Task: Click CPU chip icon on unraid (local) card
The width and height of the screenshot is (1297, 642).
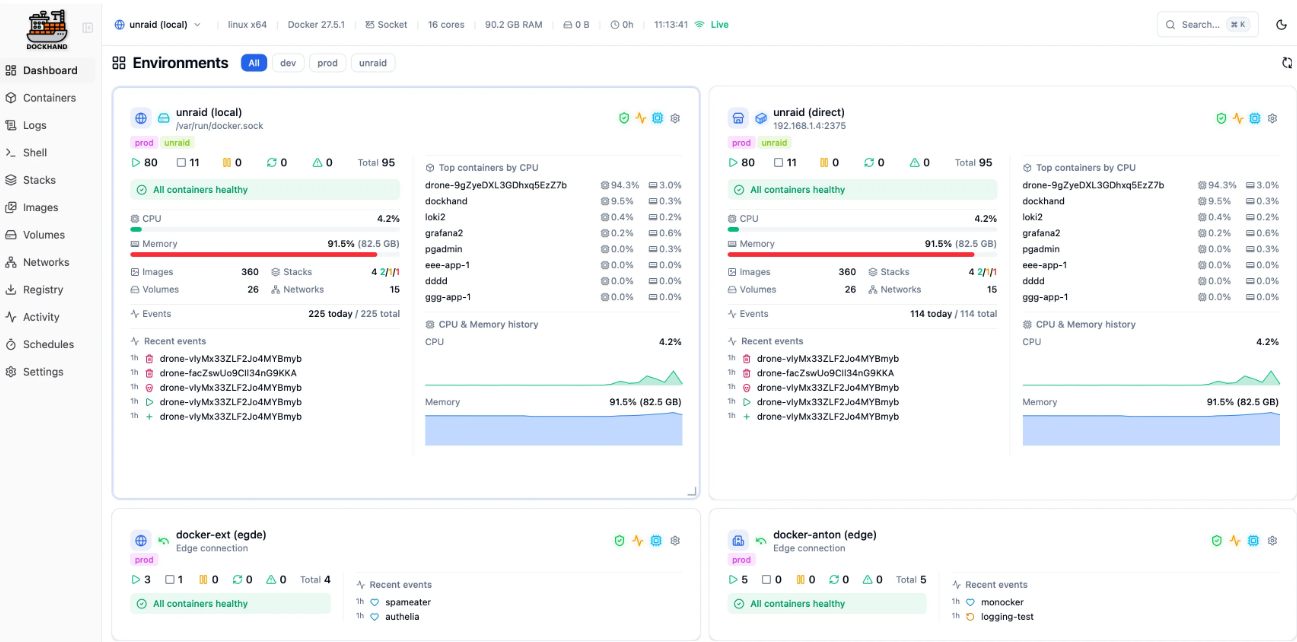Action: click(658, 118)
